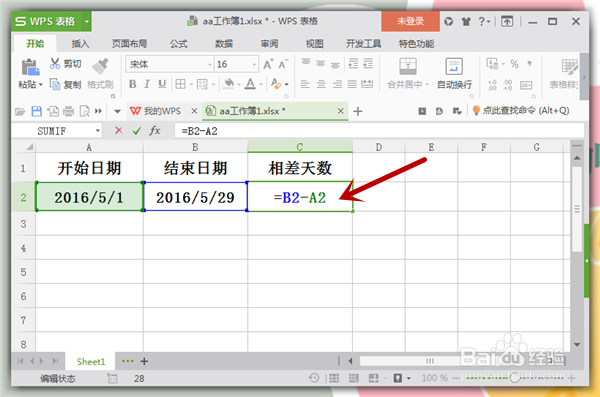Open the 数据 tab
The height and width of the screenshot is (397, 600).
[224, 44]
